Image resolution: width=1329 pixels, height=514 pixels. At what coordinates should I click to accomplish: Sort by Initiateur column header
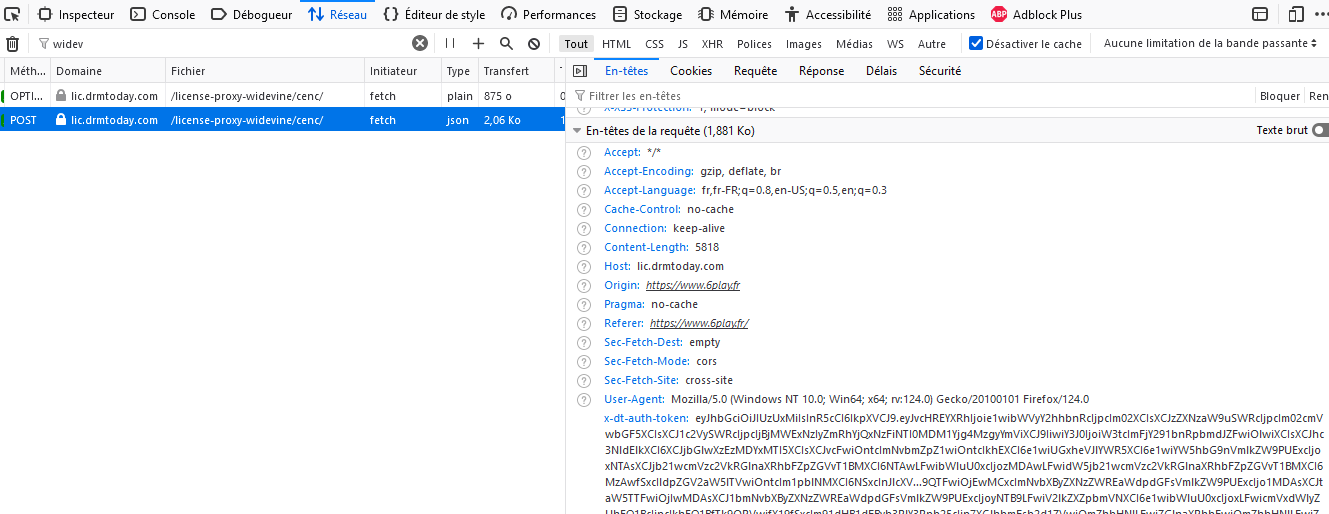click(403, 71)
